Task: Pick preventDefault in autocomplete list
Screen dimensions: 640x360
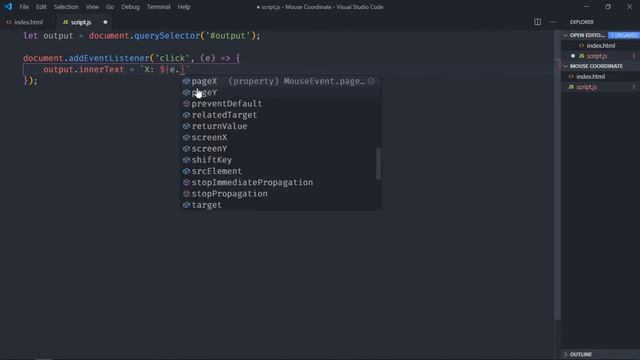Action: tap(227, 104)
